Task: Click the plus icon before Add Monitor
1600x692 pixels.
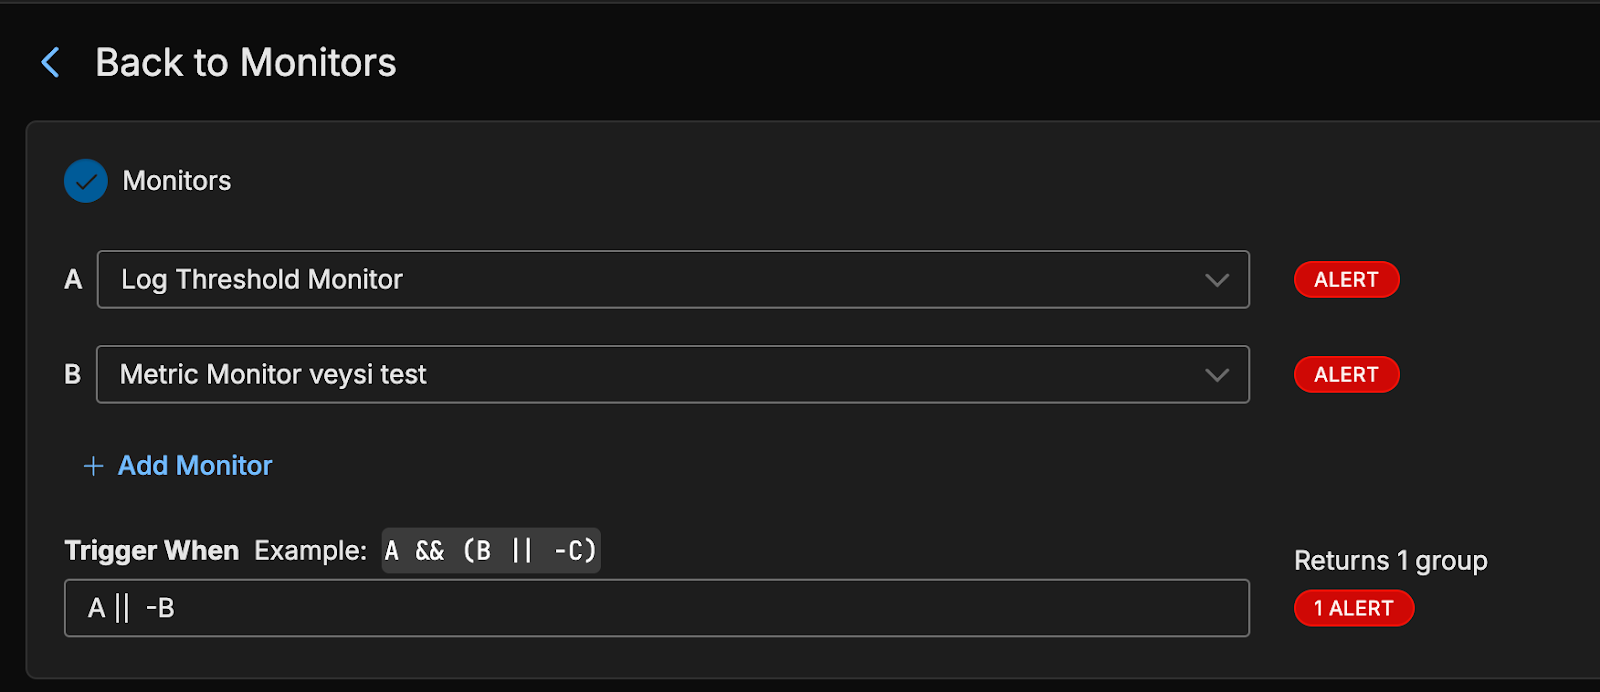Action: (x=93, y=466)
